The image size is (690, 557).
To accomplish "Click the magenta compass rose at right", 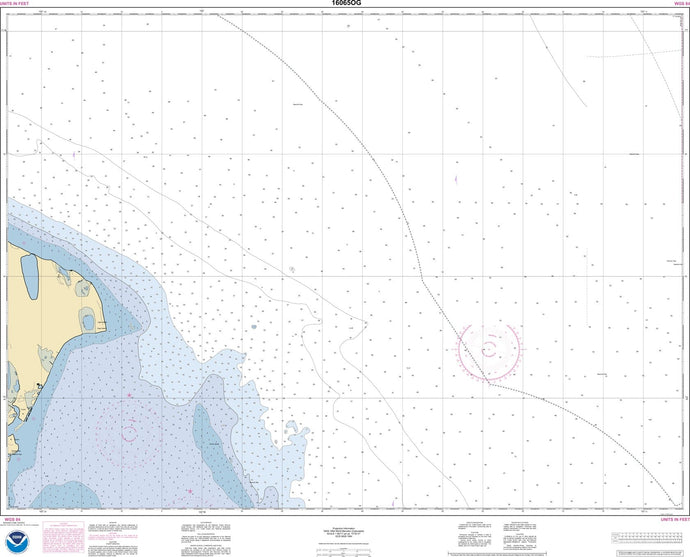I will [x=490, y=349].
